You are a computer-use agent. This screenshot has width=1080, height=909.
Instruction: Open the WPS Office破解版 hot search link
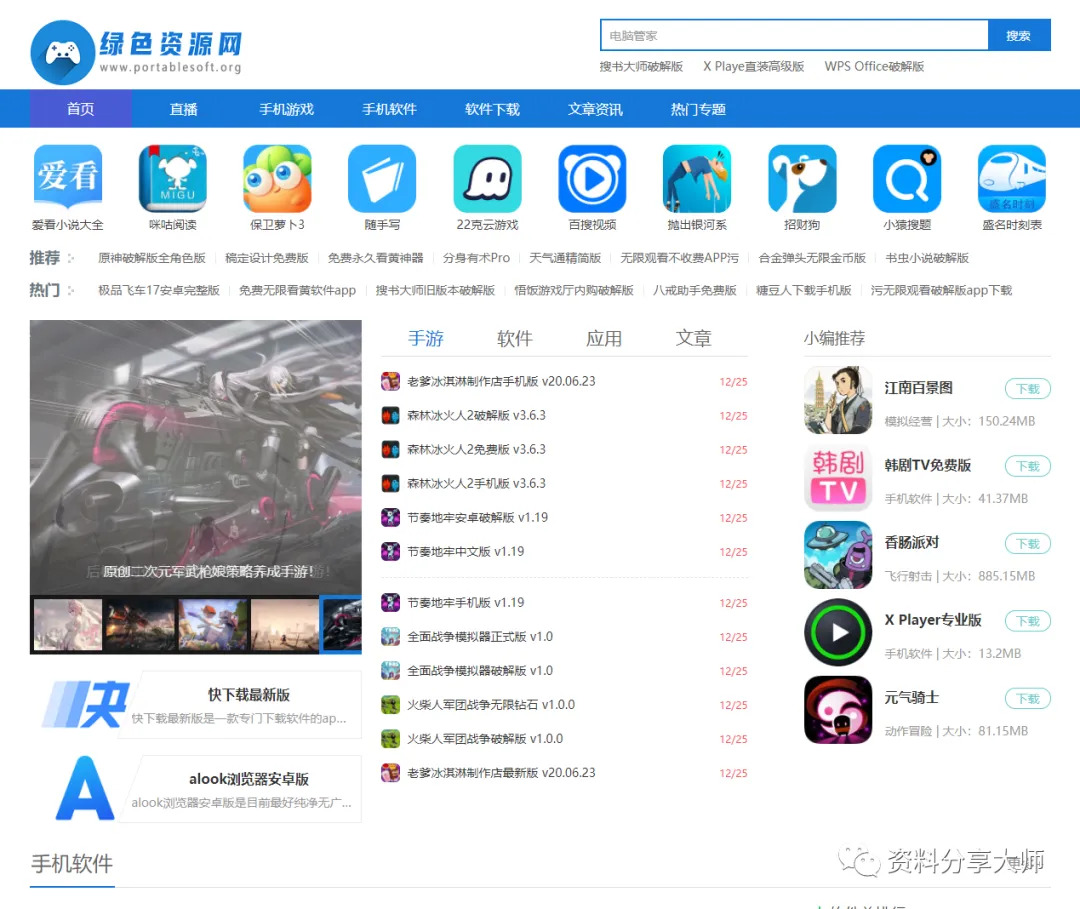(874, 66)
